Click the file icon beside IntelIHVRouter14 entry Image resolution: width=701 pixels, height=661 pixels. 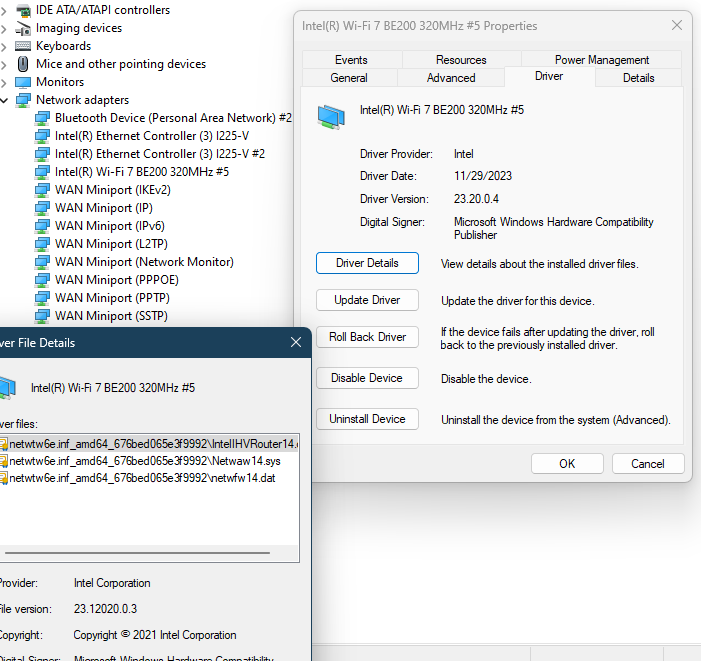pyautogui.click(x=4, y=444)
